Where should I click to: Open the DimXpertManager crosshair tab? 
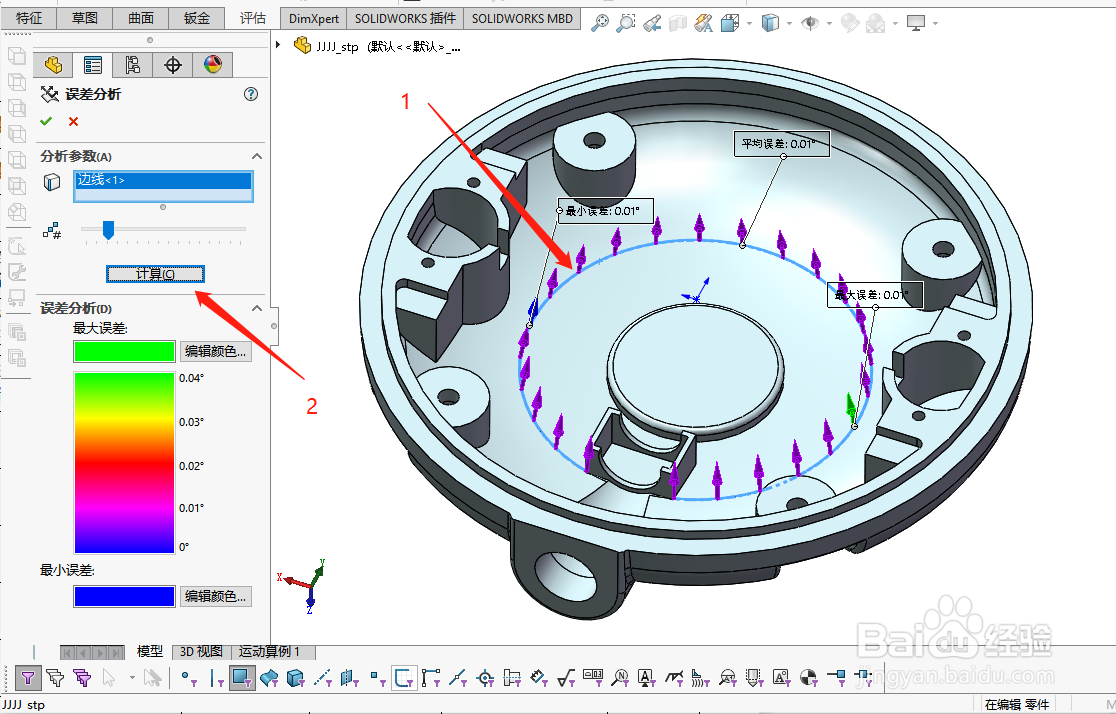(x=172, y=65)
